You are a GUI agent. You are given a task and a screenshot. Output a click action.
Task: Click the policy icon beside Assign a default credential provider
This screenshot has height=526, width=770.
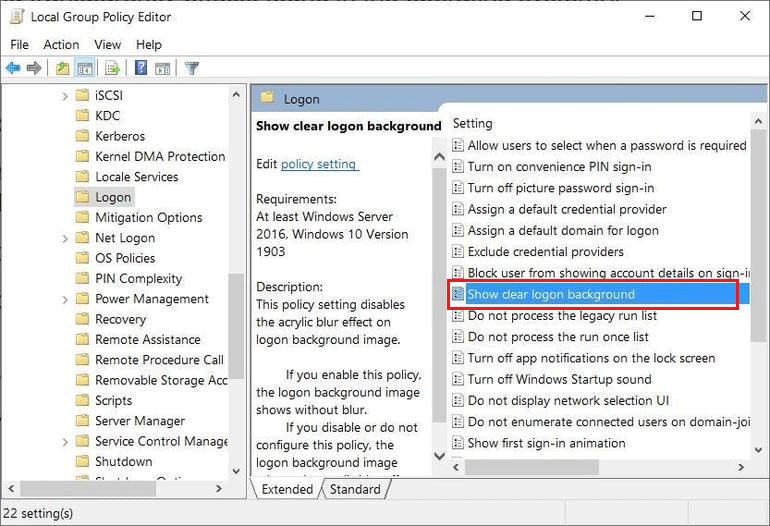click(x=458, y=209)
